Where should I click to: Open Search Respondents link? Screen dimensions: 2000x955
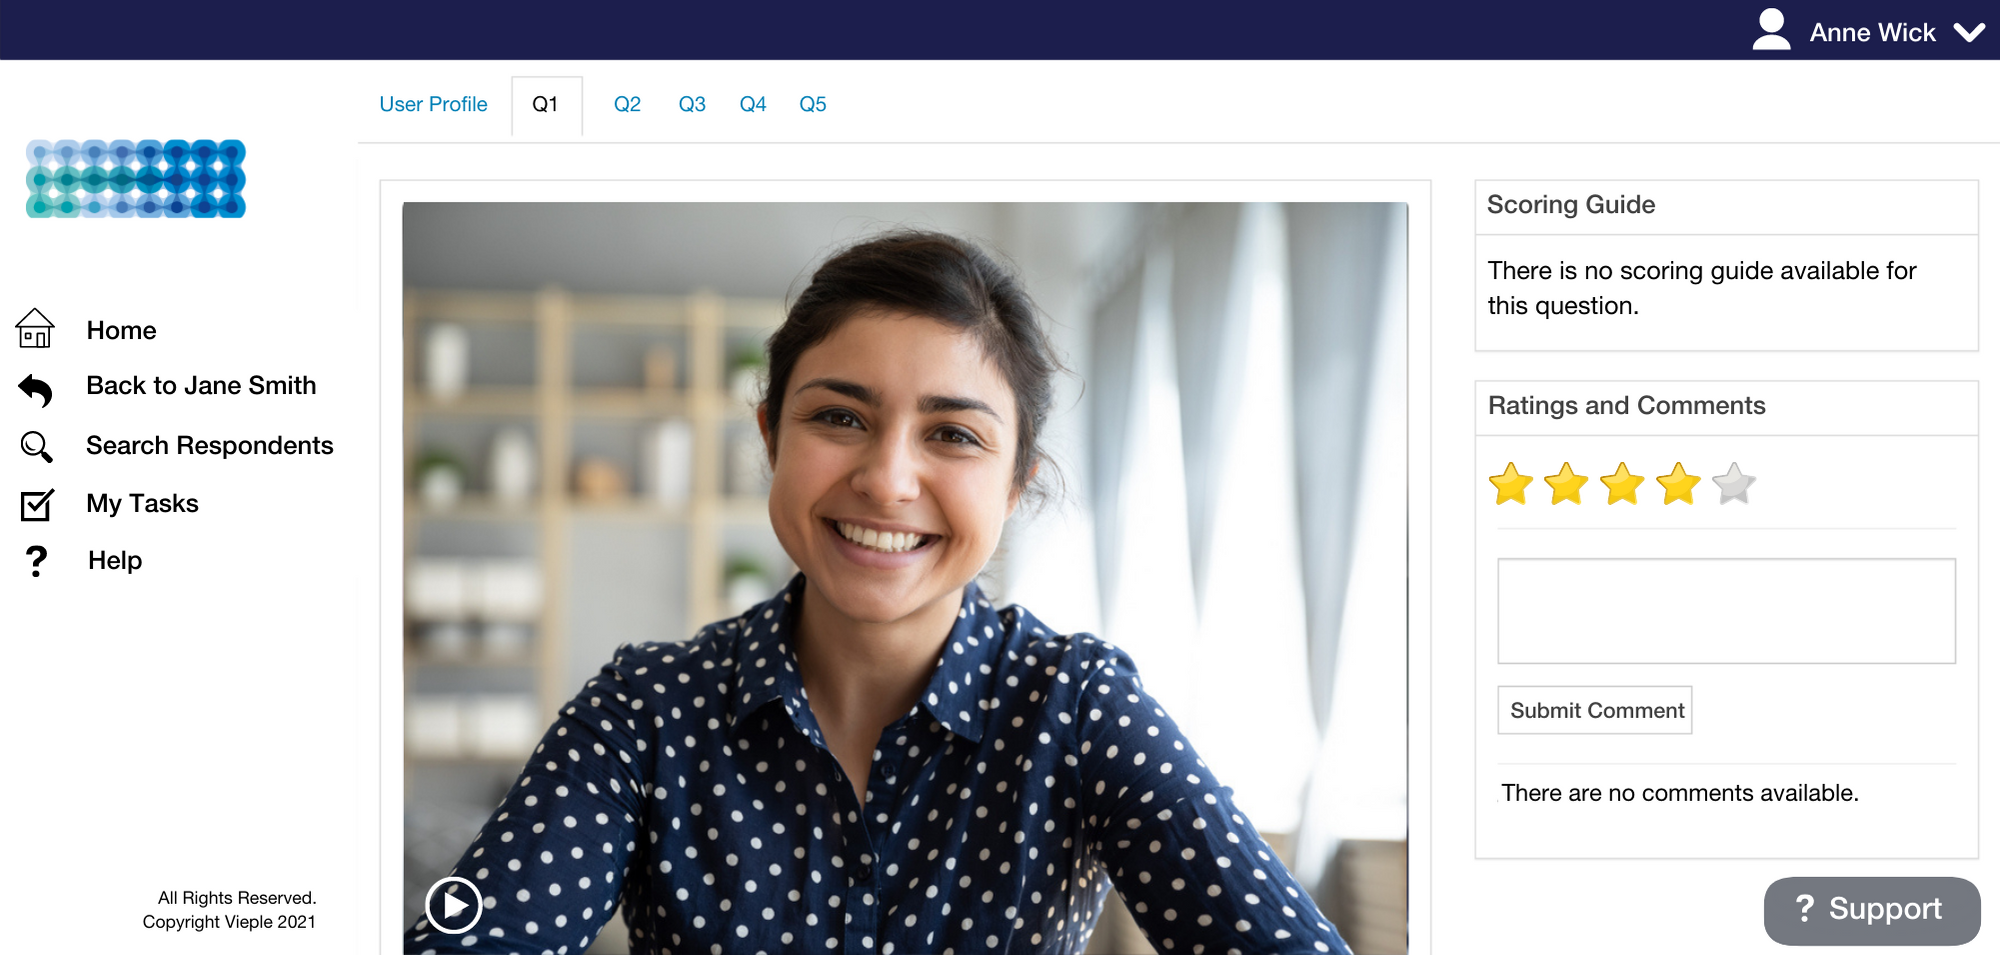(209, 445)
